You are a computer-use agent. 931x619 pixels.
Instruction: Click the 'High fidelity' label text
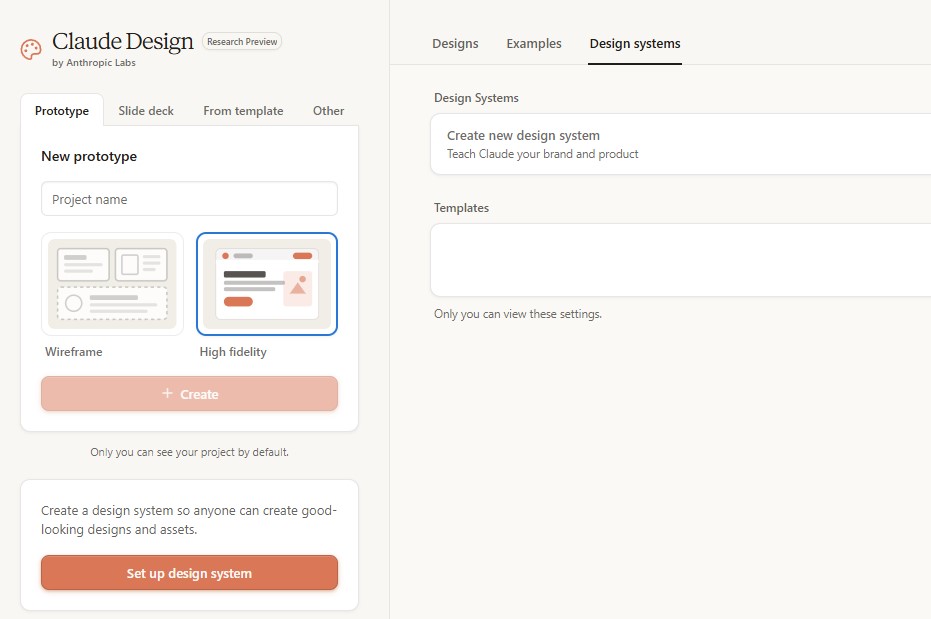pos(233,351)
